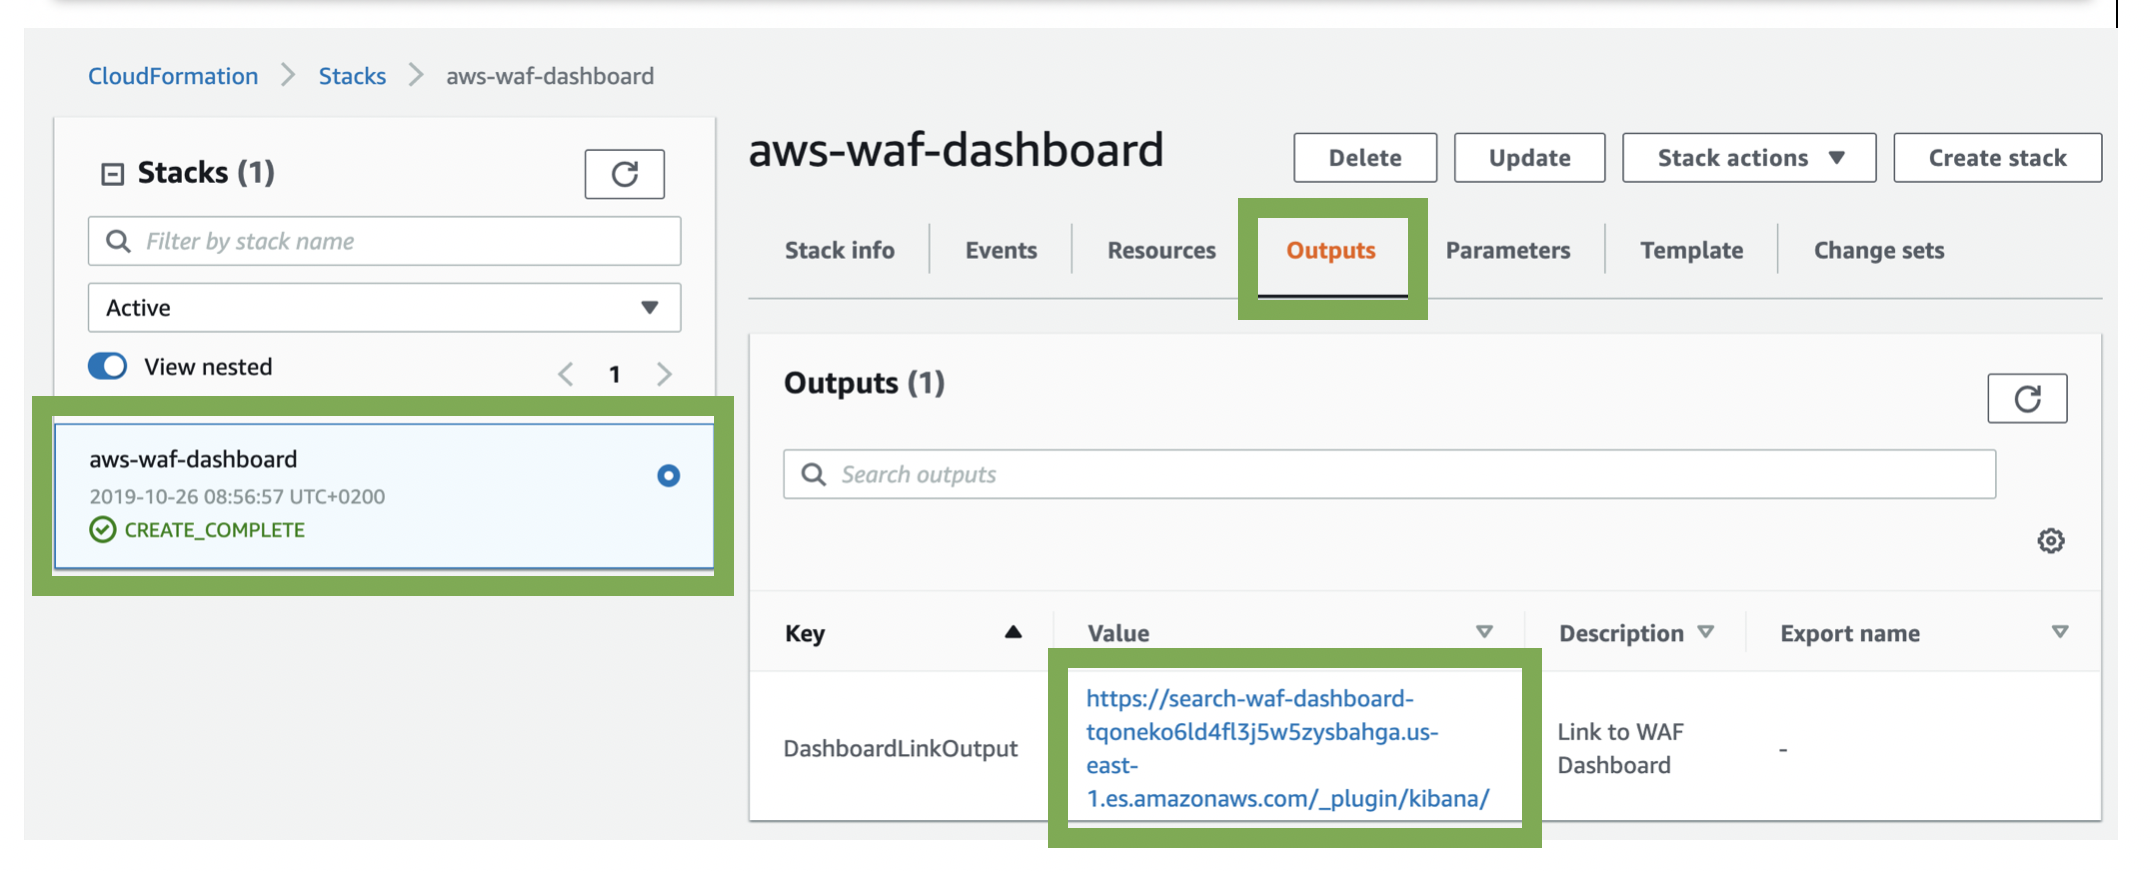Screen dimensions: 2150x872
Task: Expand the Stack actions menu
Action: [1749, 158]
